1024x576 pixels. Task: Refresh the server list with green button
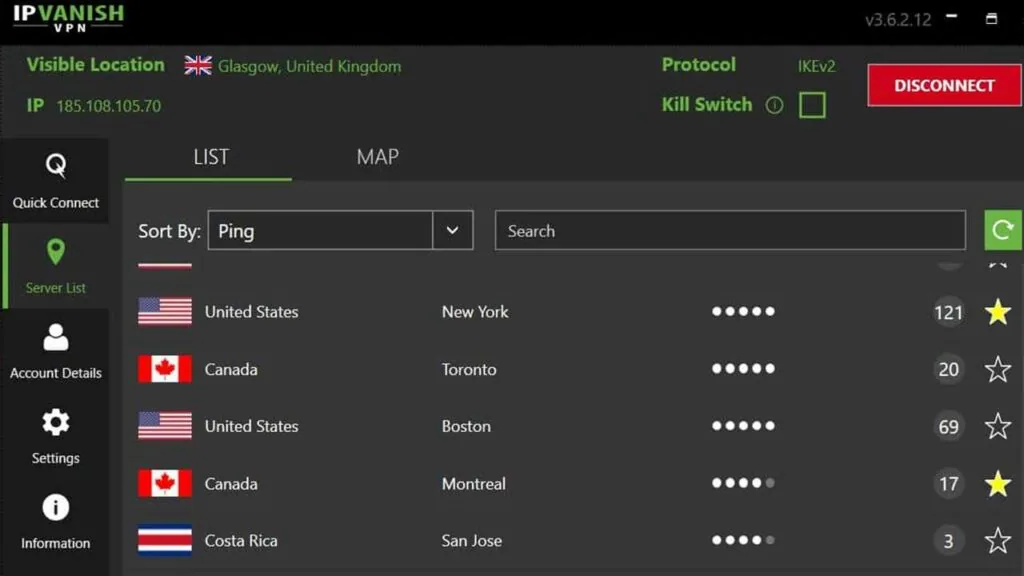[1003, 230]
